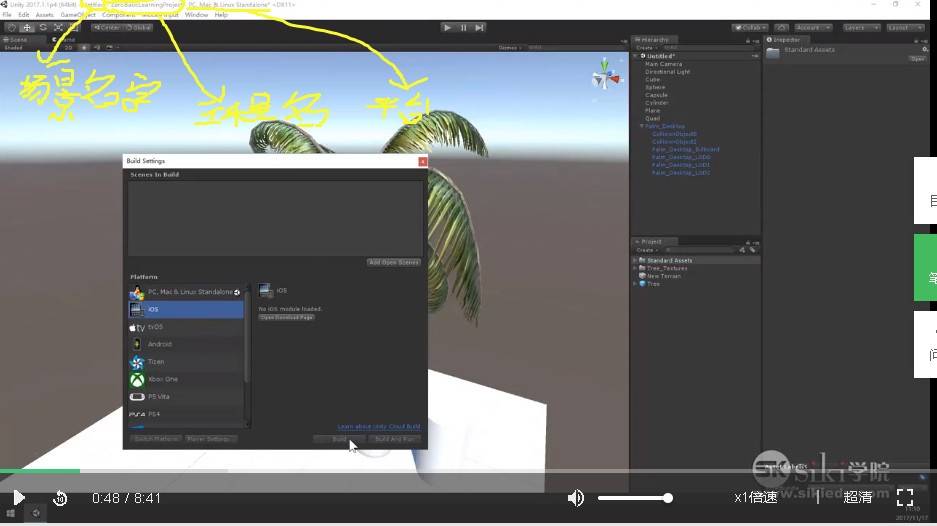
Task: Open the Edit menu
Action: pos(23,15)
